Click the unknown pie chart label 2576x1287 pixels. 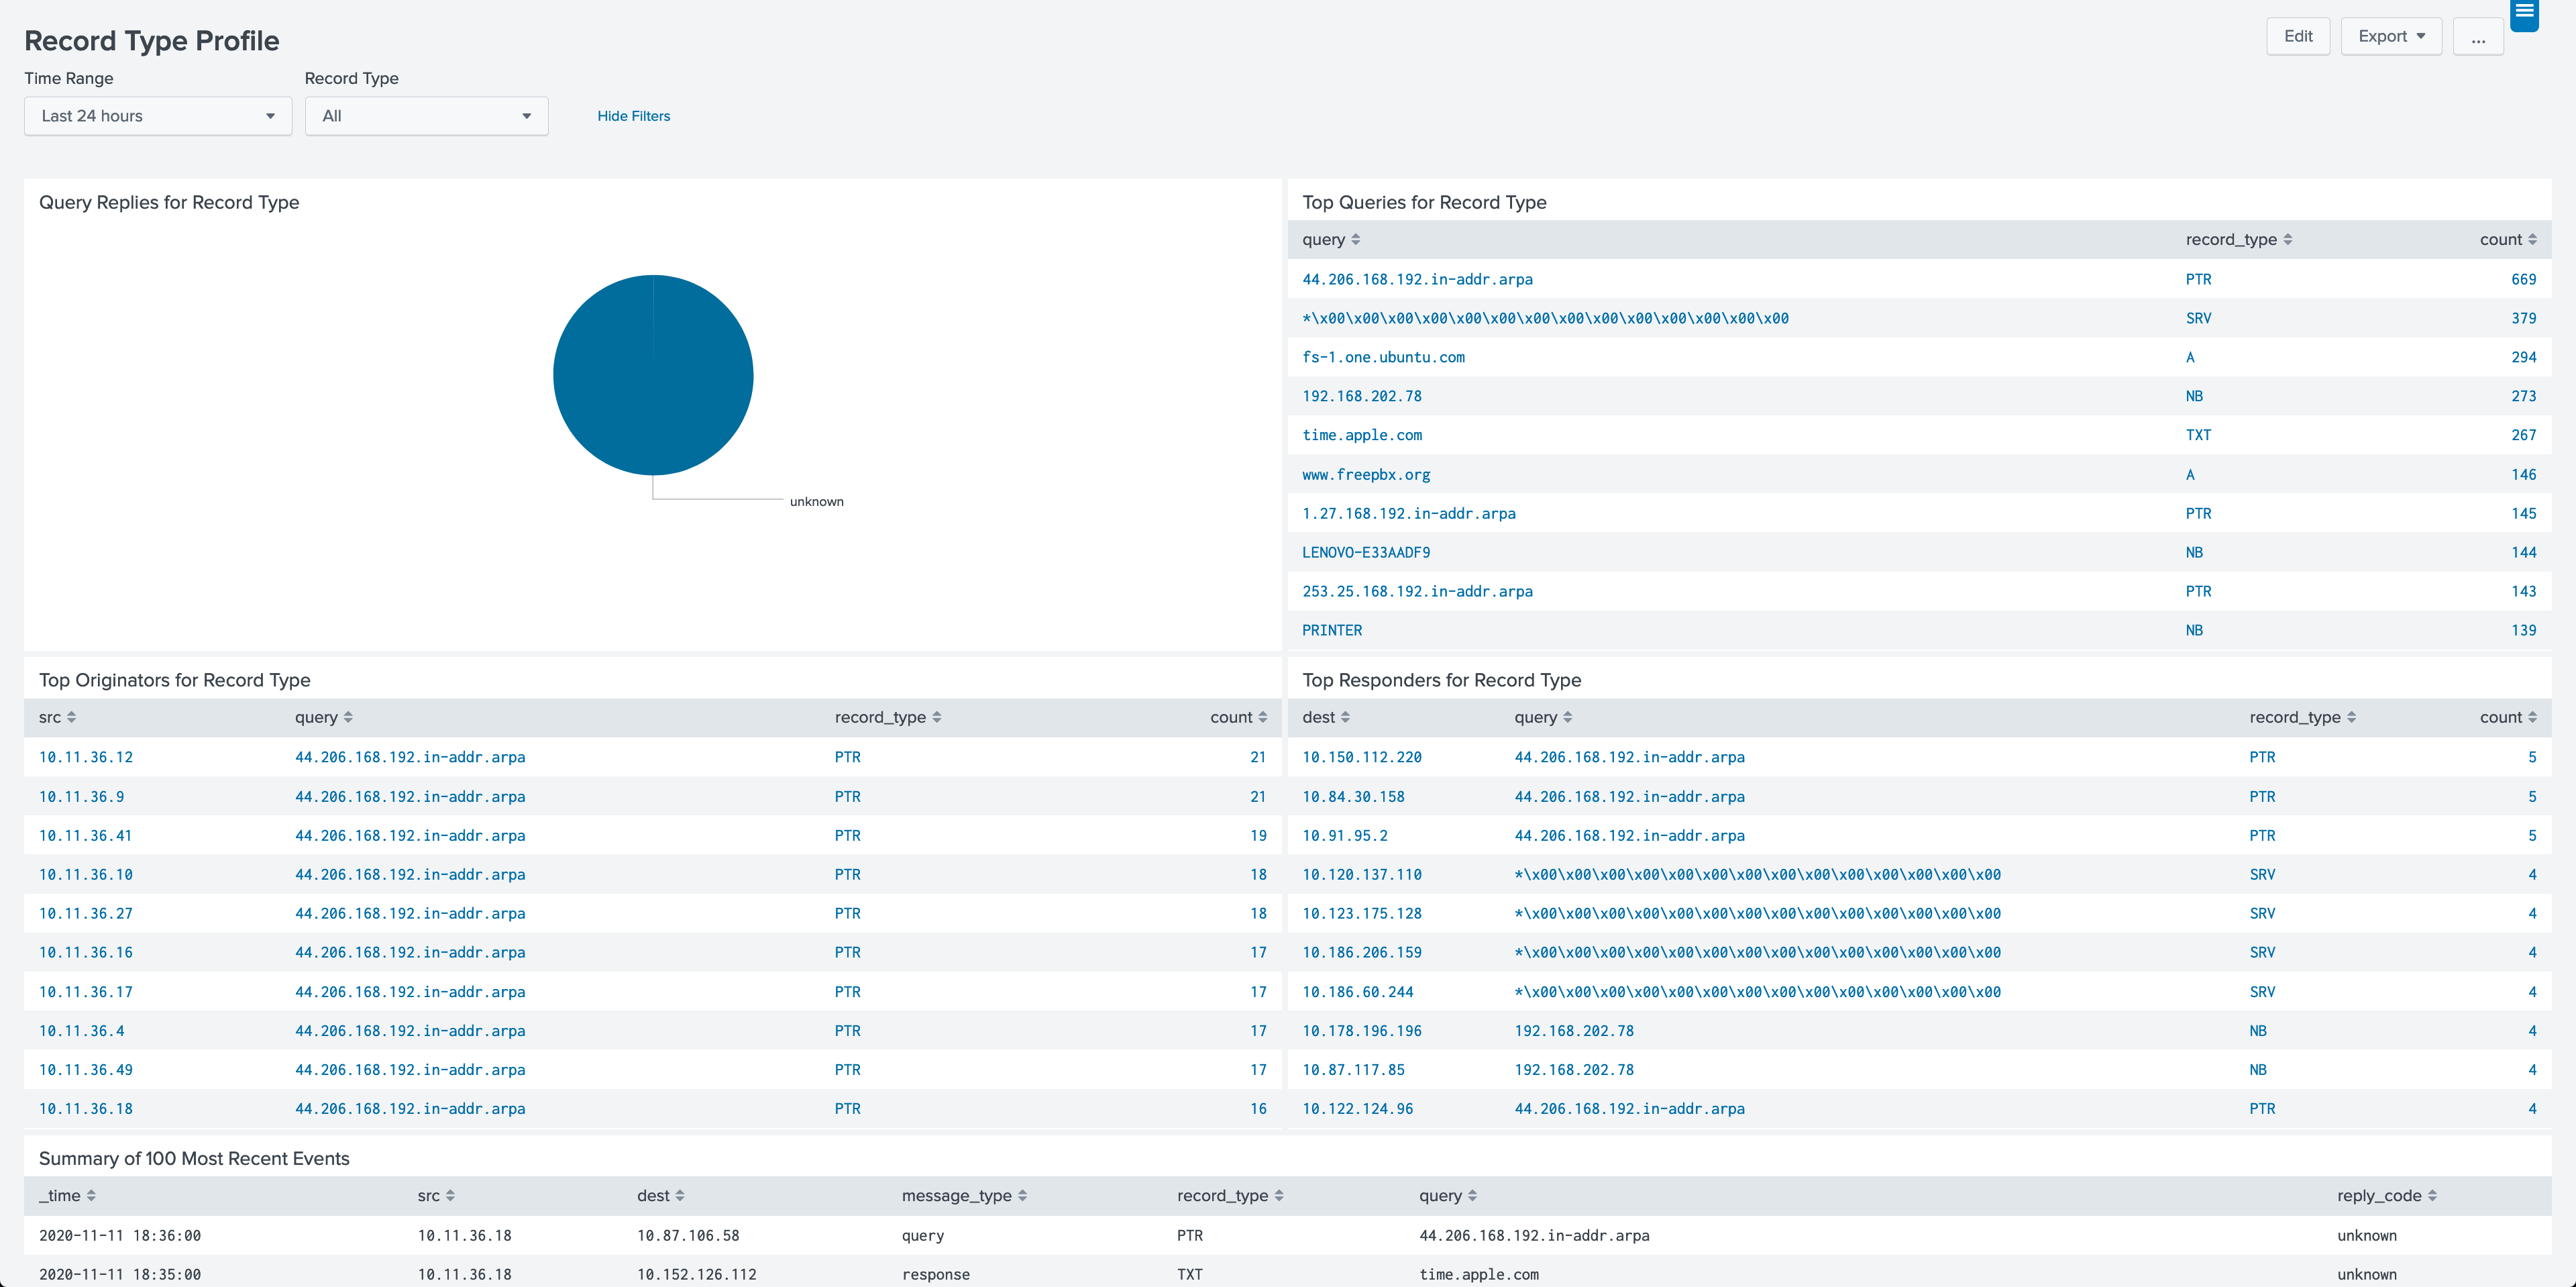click(816, 502)
